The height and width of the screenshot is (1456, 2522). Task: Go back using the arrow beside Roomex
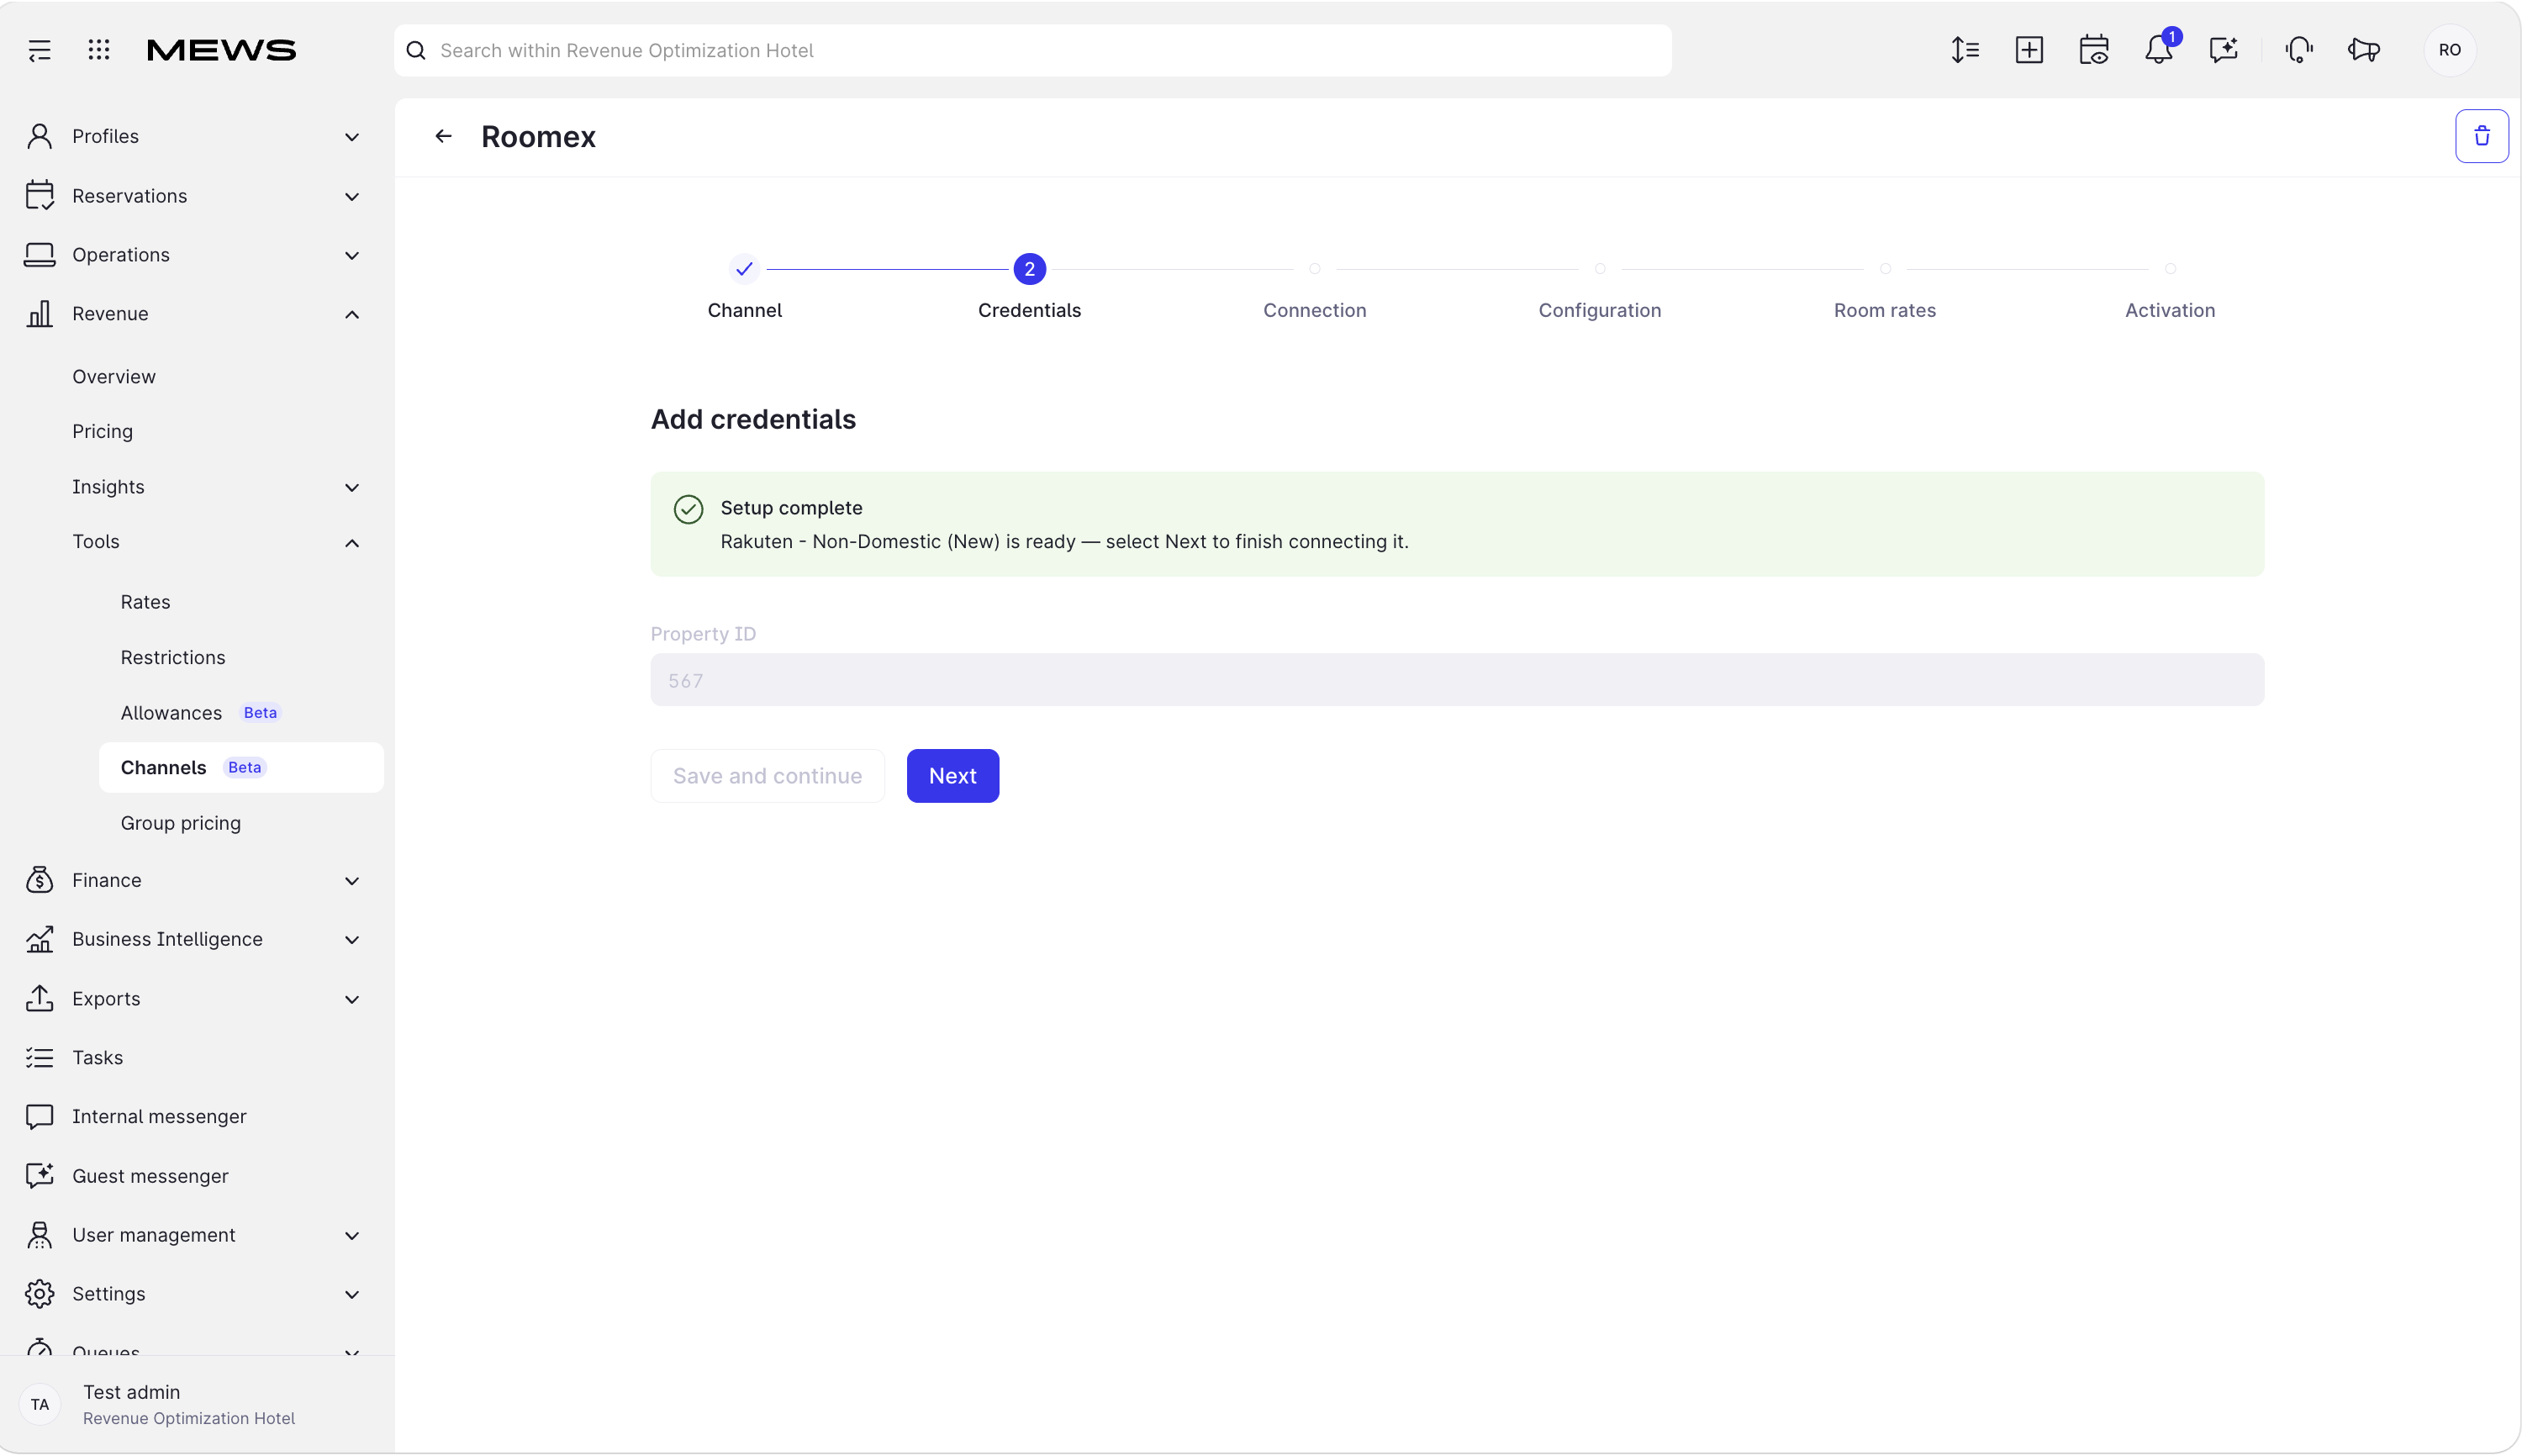444,136
